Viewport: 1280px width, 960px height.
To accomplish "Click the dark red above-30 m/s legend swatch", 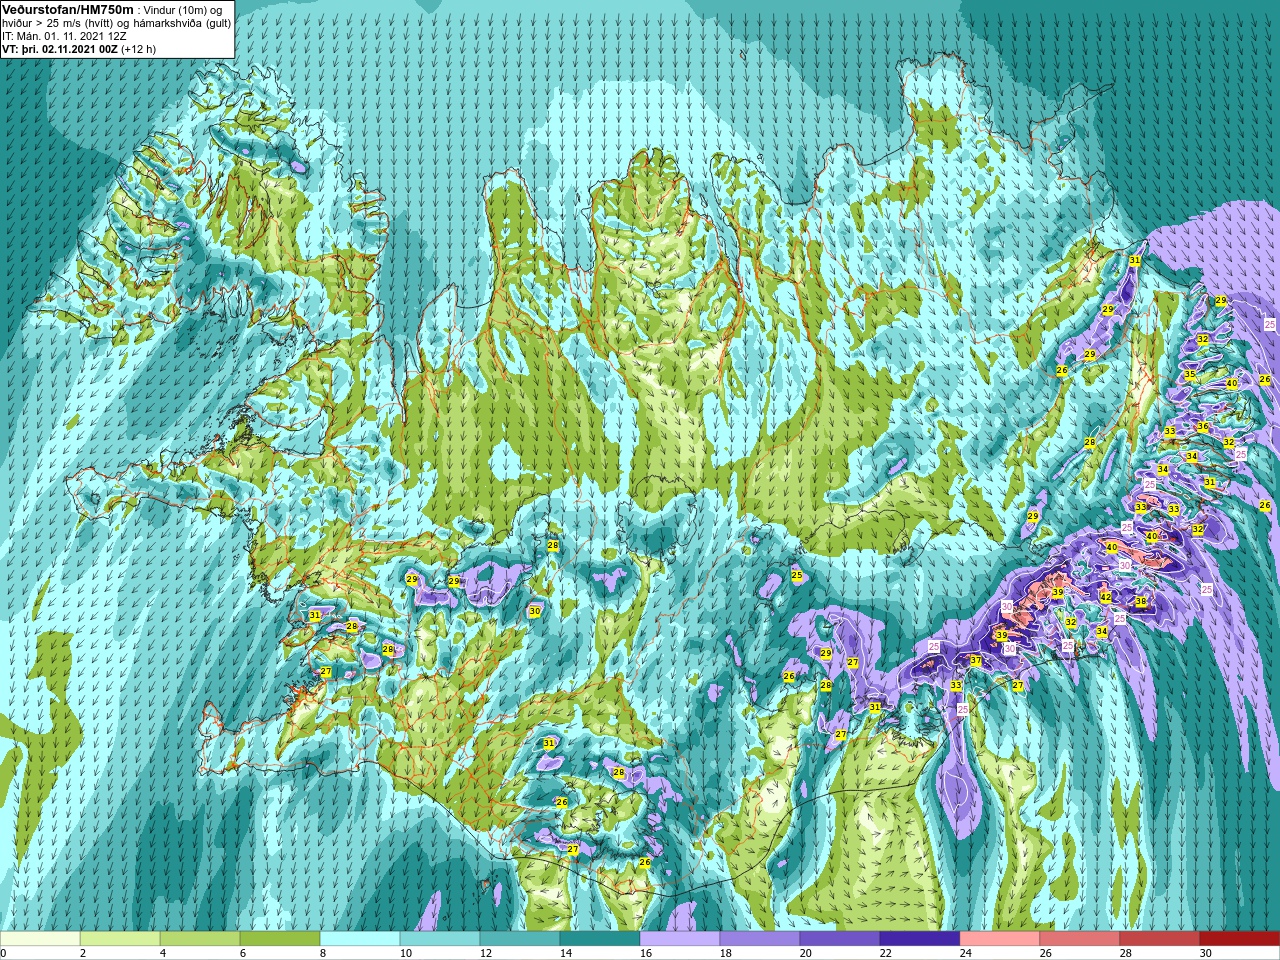I will tap(1240, 939).
